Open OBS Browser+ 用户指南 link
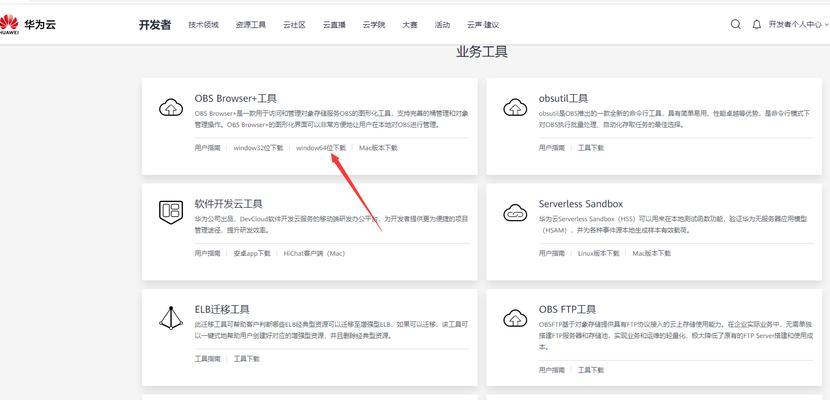 pyautogui.click(x=208, y=148)
